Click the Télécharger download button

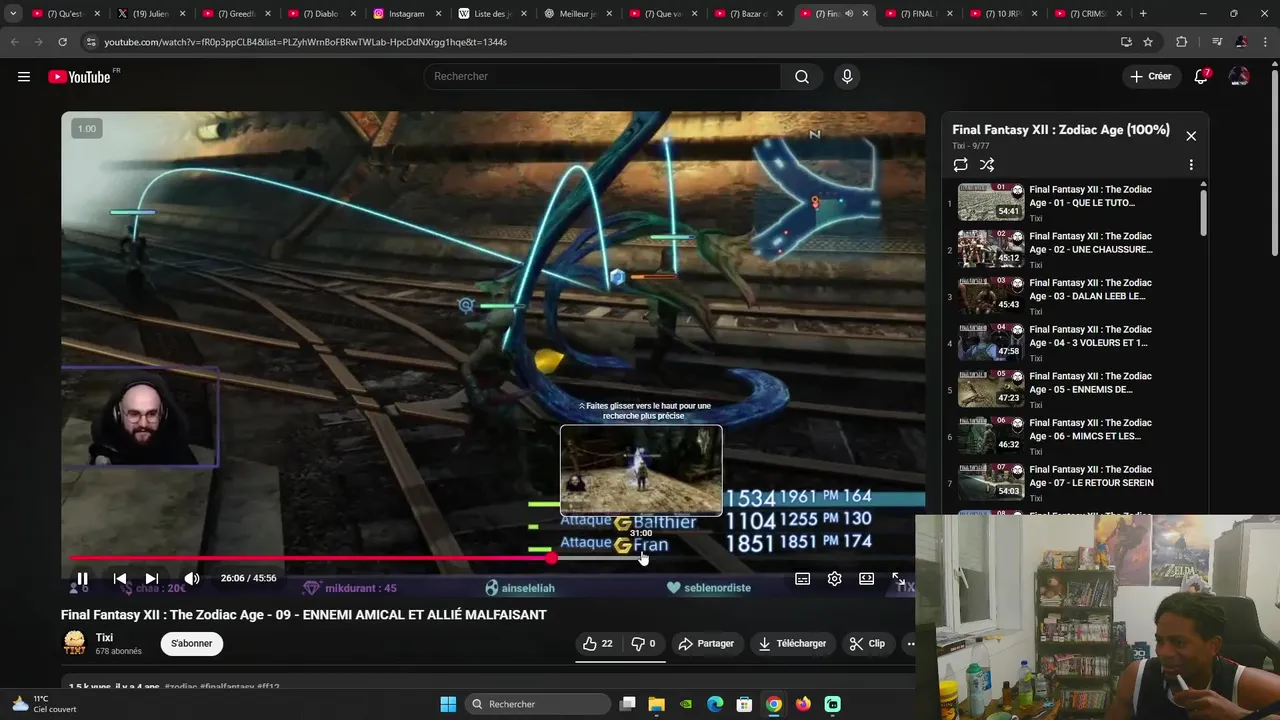792,644
